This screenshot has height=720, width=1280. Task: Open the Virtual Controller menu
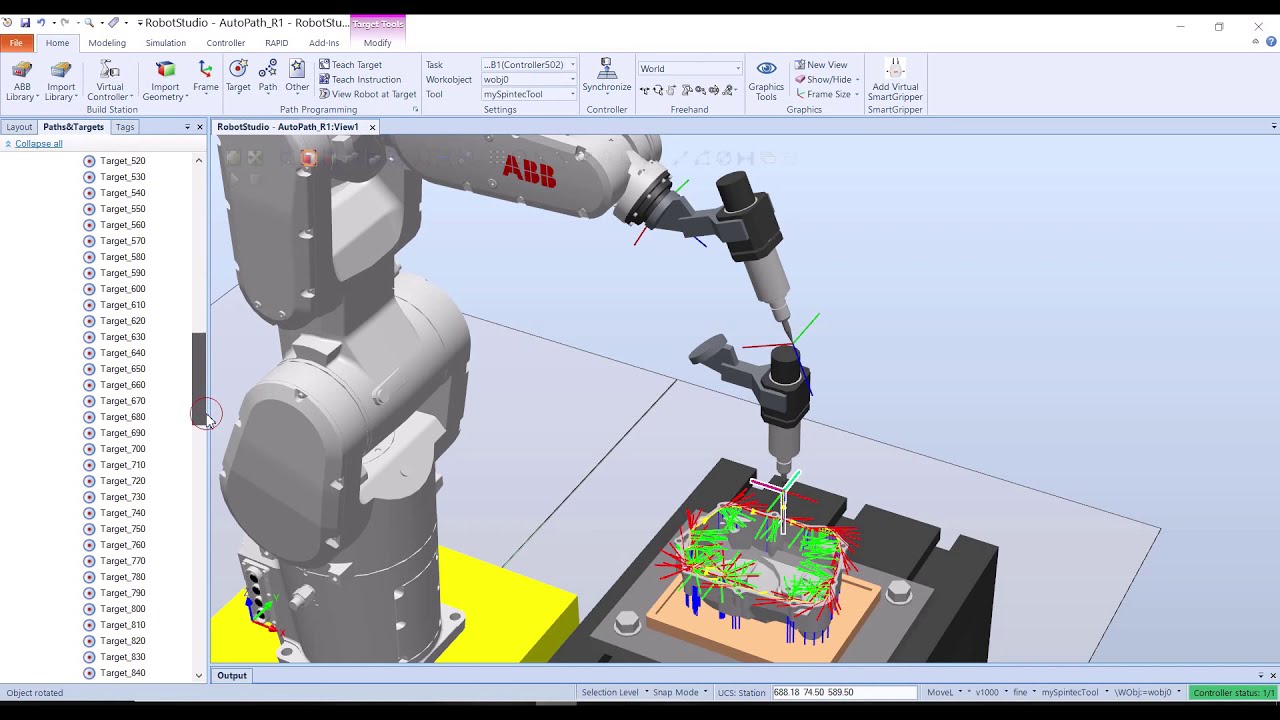tap(110, 81)
